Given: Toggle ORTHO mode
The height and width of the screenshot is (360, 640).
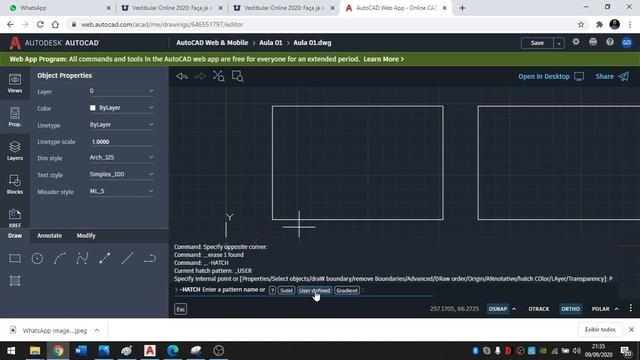Looking at the screenshot, I should [x=570, y=309].
